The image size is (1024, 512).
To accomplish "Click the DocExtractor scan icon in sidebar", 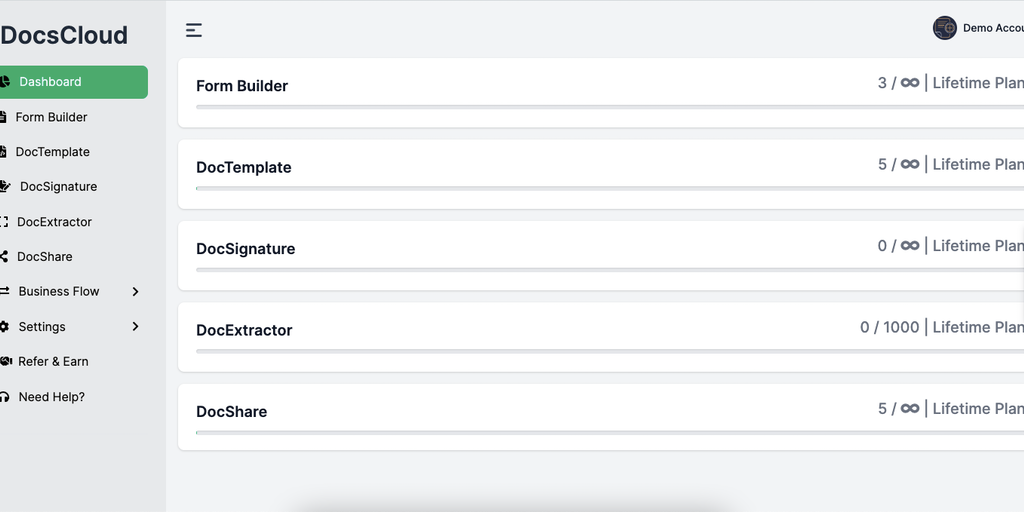I will coord(4,222).
